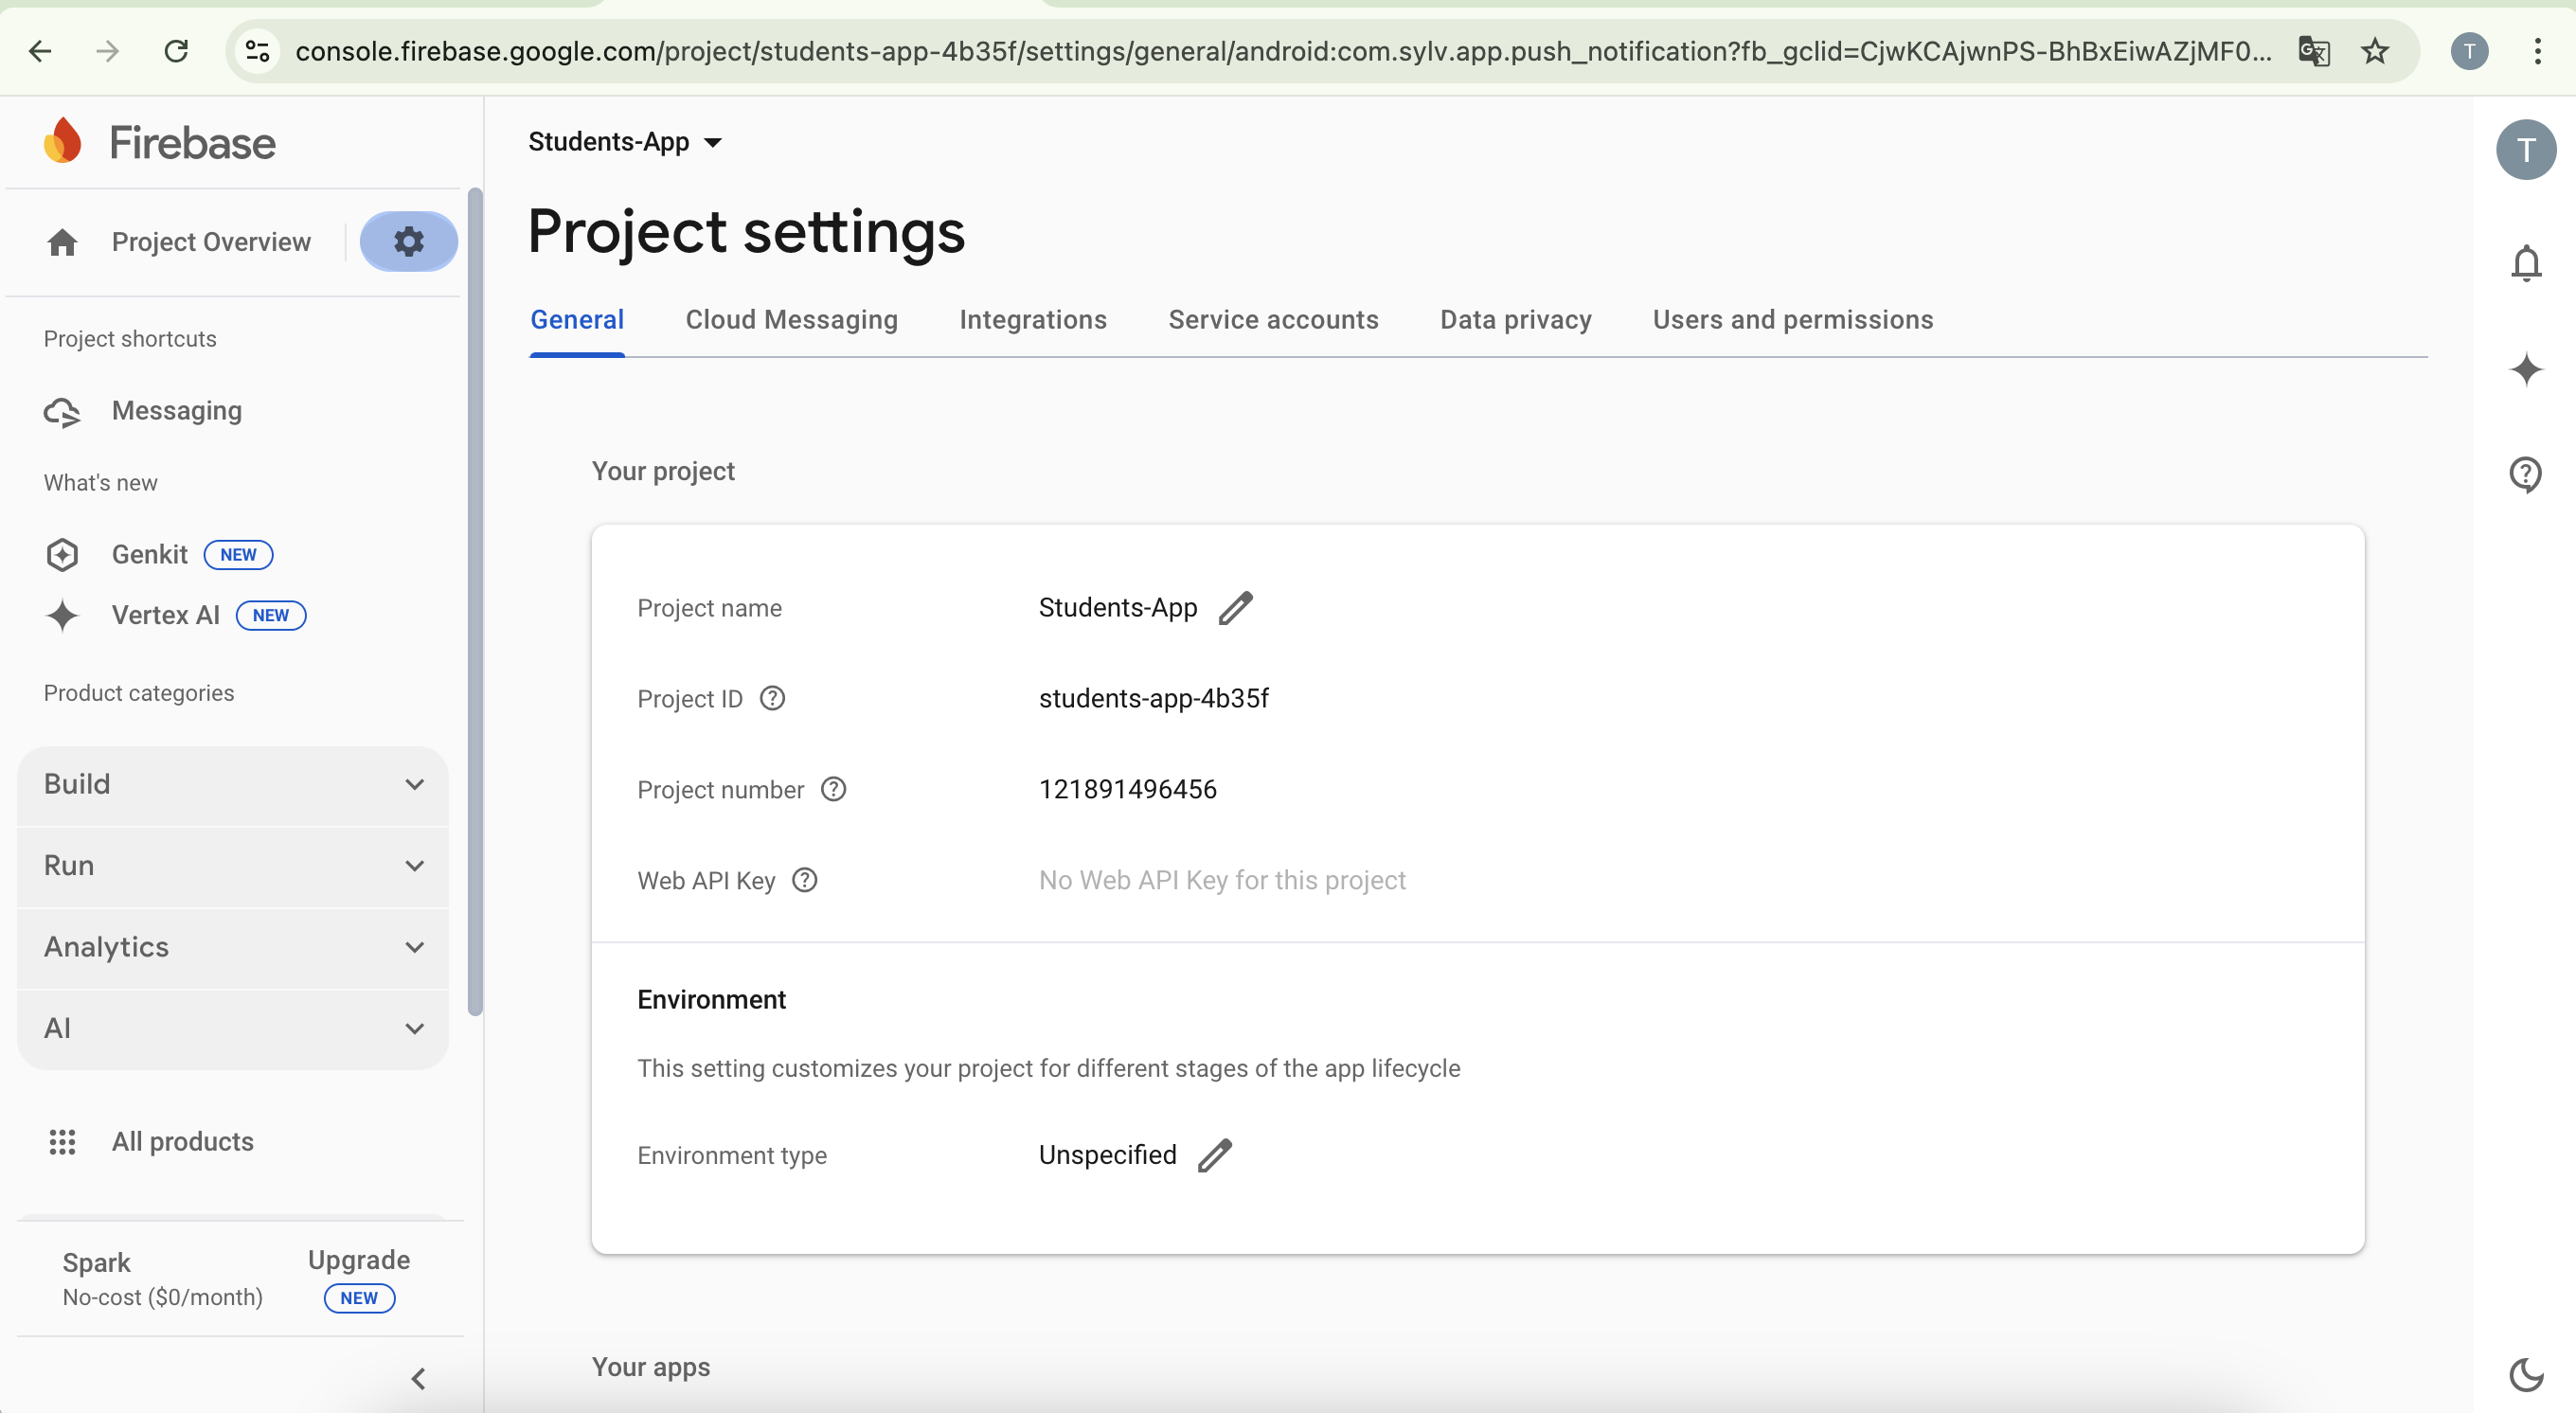Switch to Cloud Messaging tab

pyautogui.click(x=791, y=320)
